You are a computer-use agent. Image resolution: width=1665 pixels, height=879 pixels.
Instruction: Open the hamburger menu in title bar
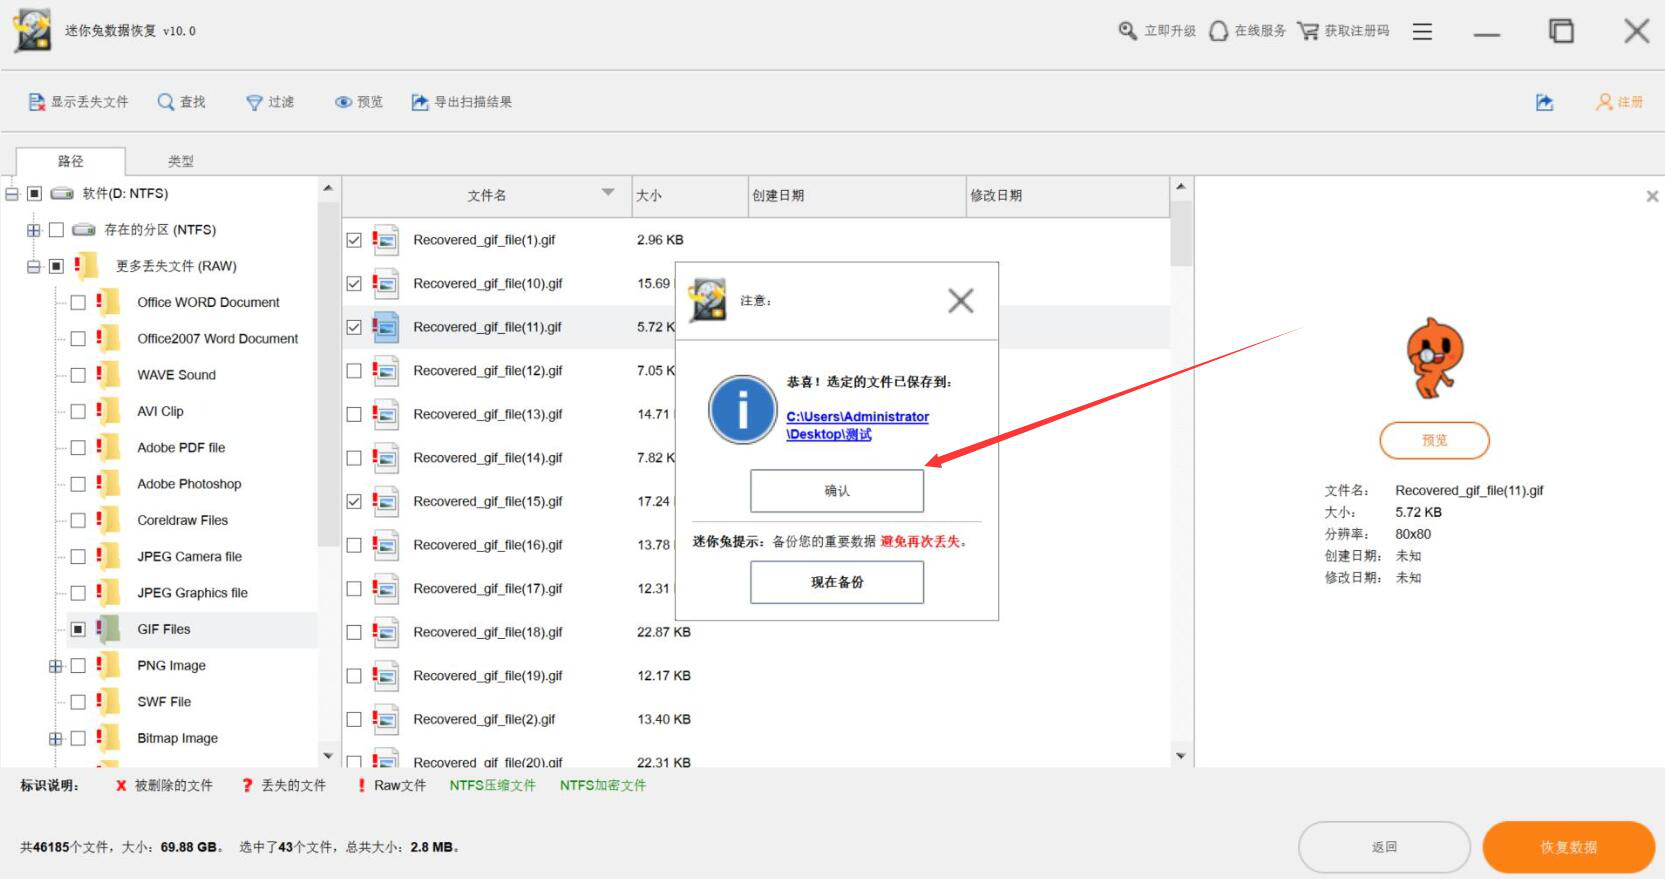(1422, 32)
